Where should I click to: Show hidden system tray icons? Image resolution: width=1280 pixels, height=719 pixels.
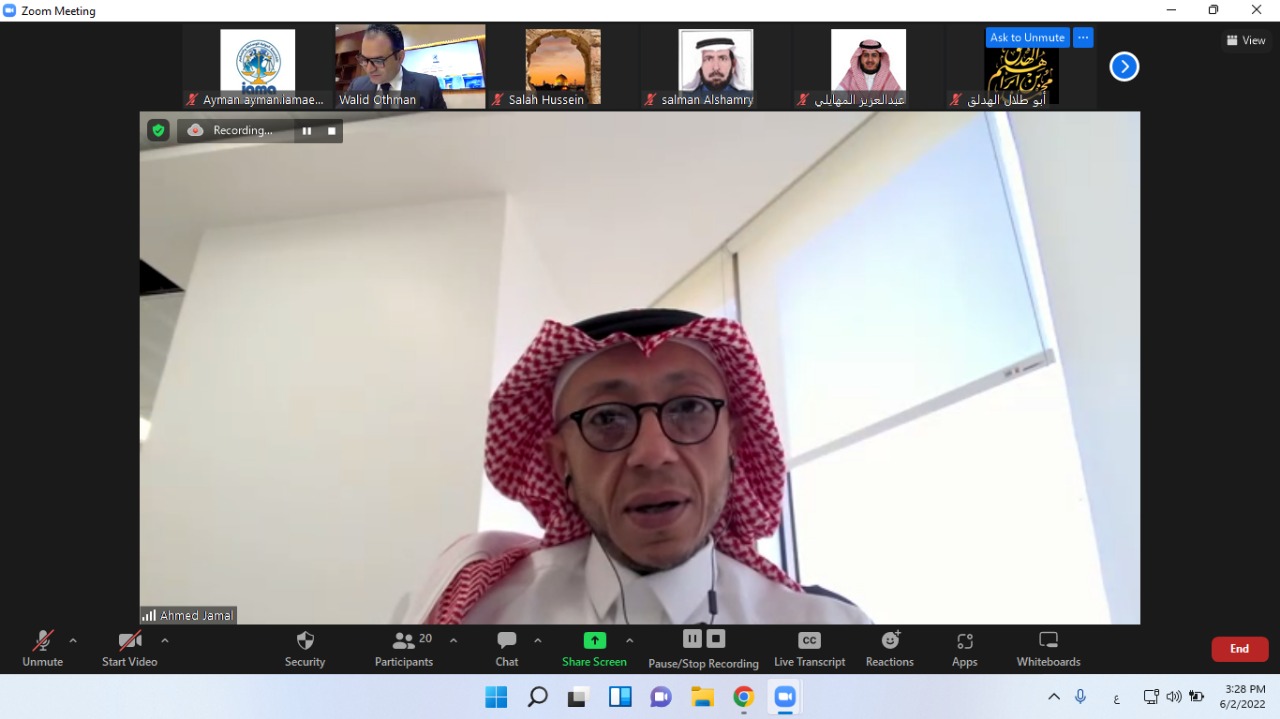point(1054,697)
